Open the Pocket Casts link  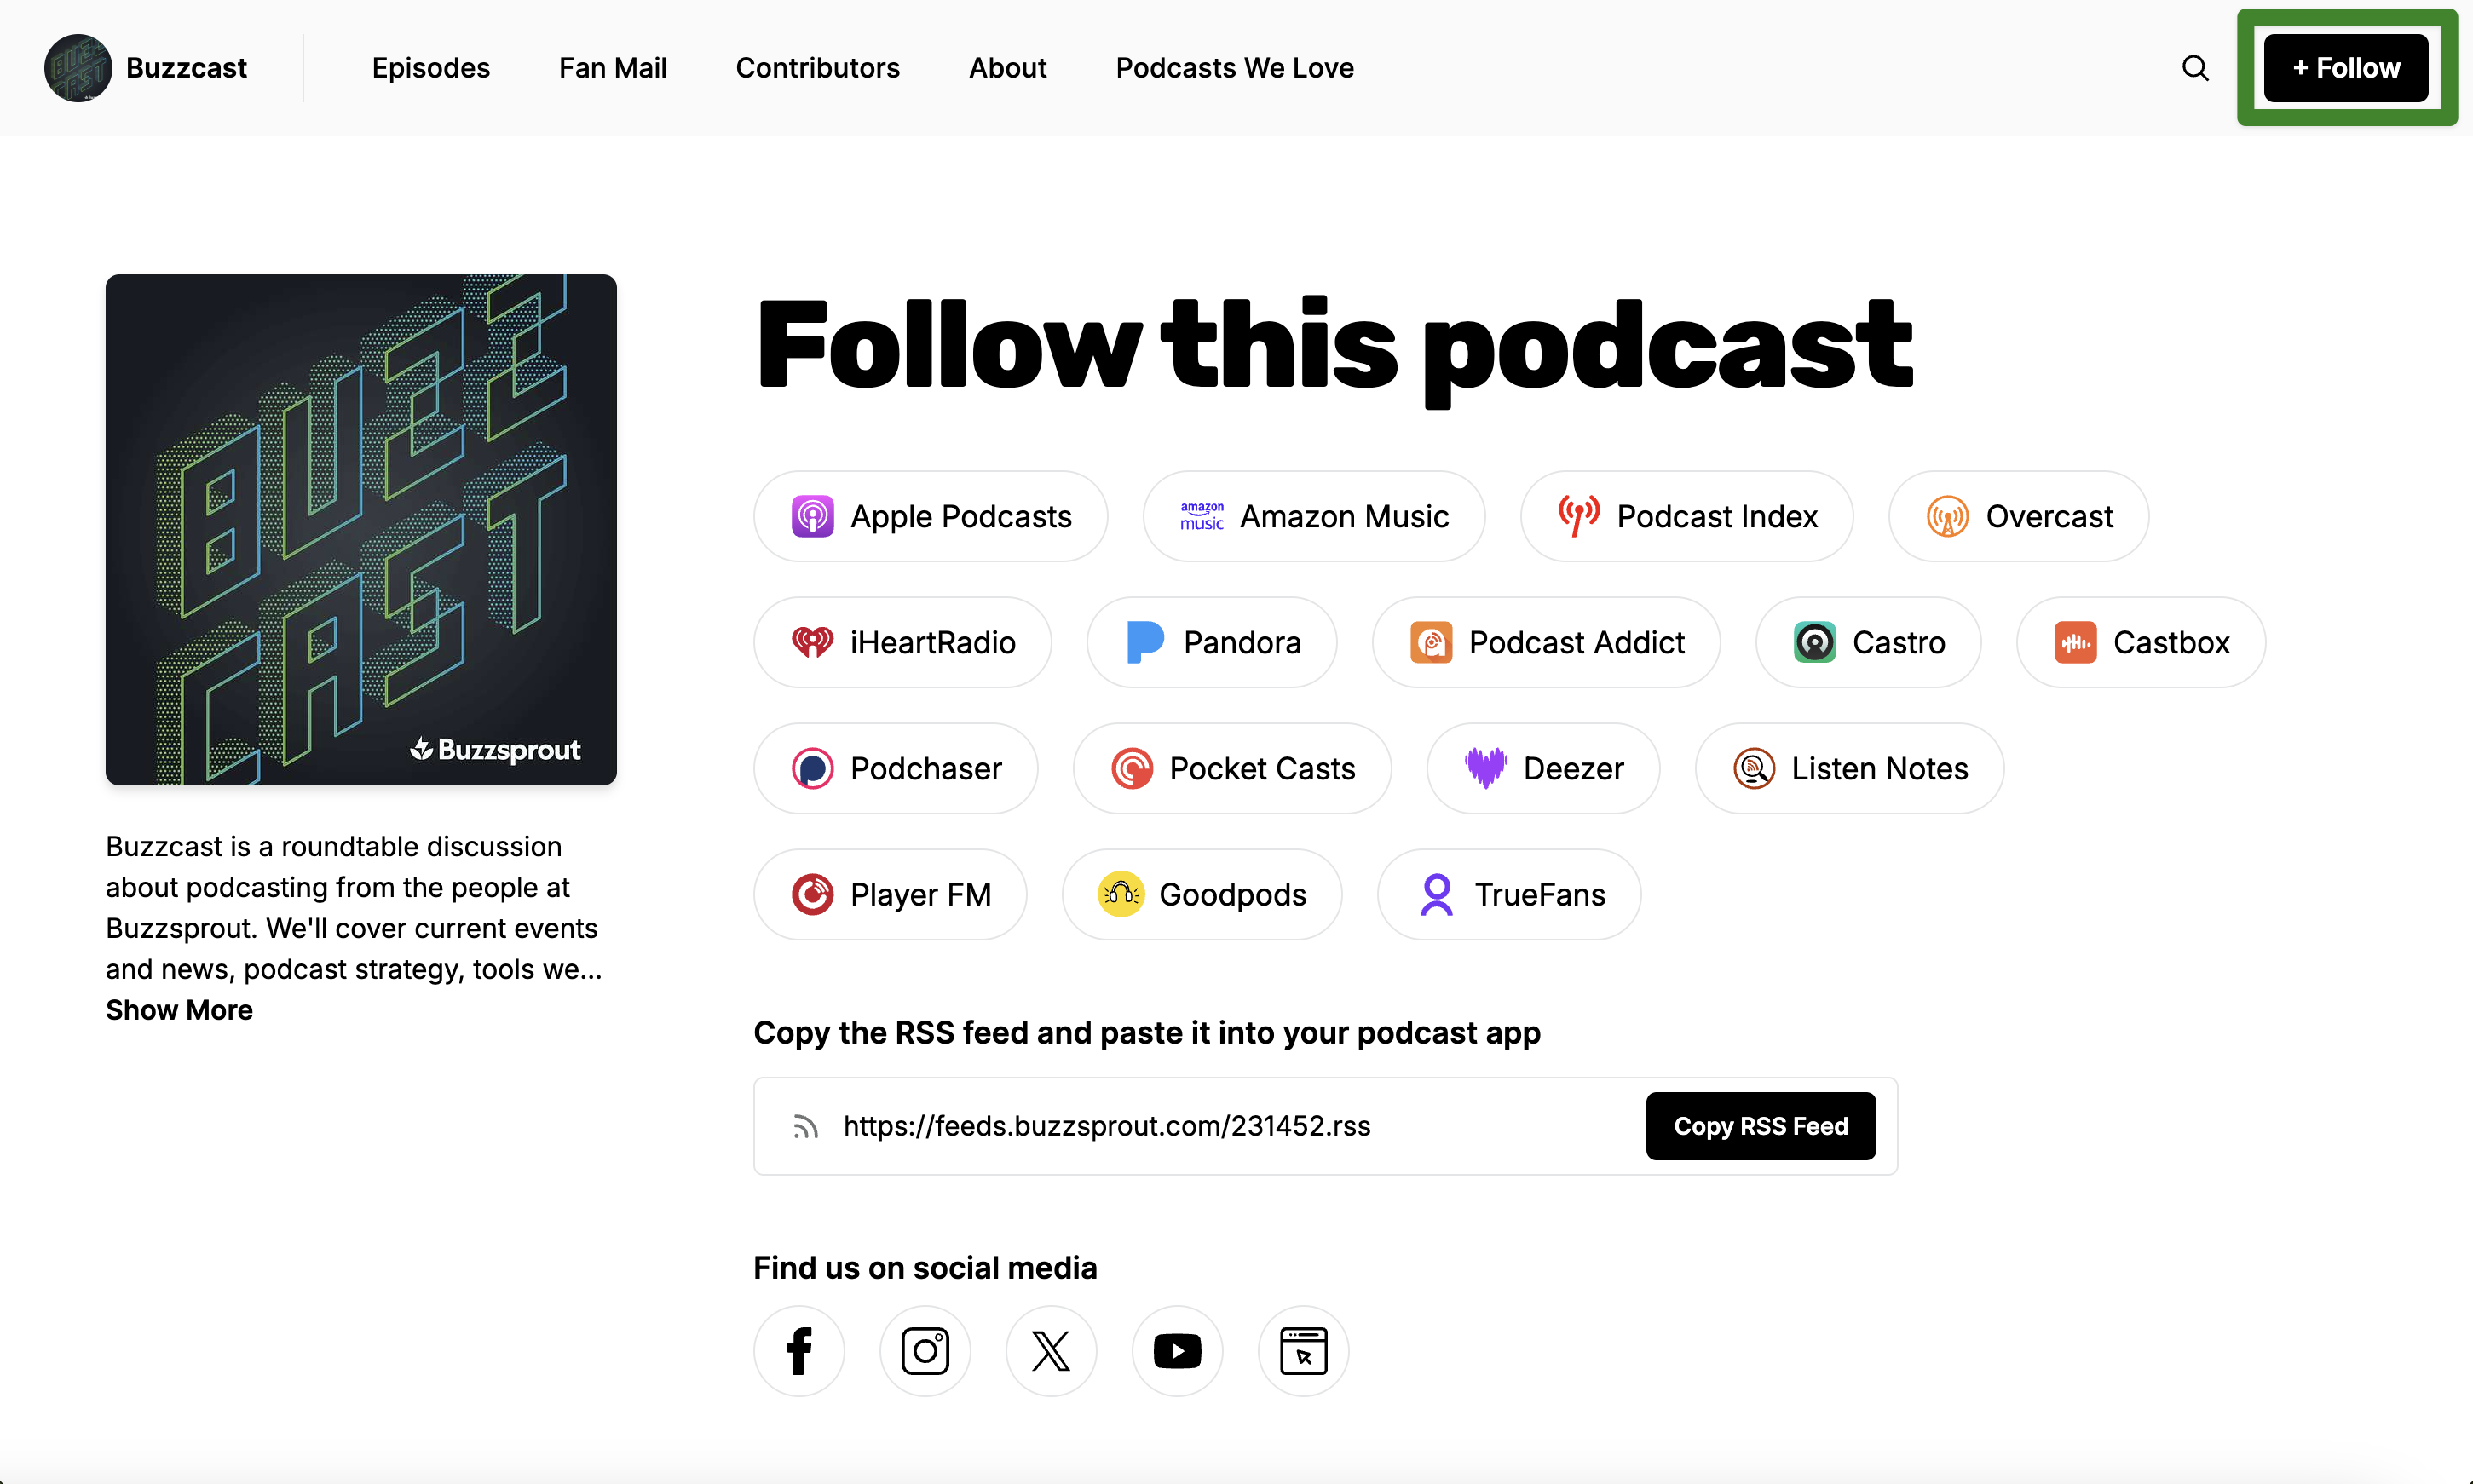pos(1232,768)
